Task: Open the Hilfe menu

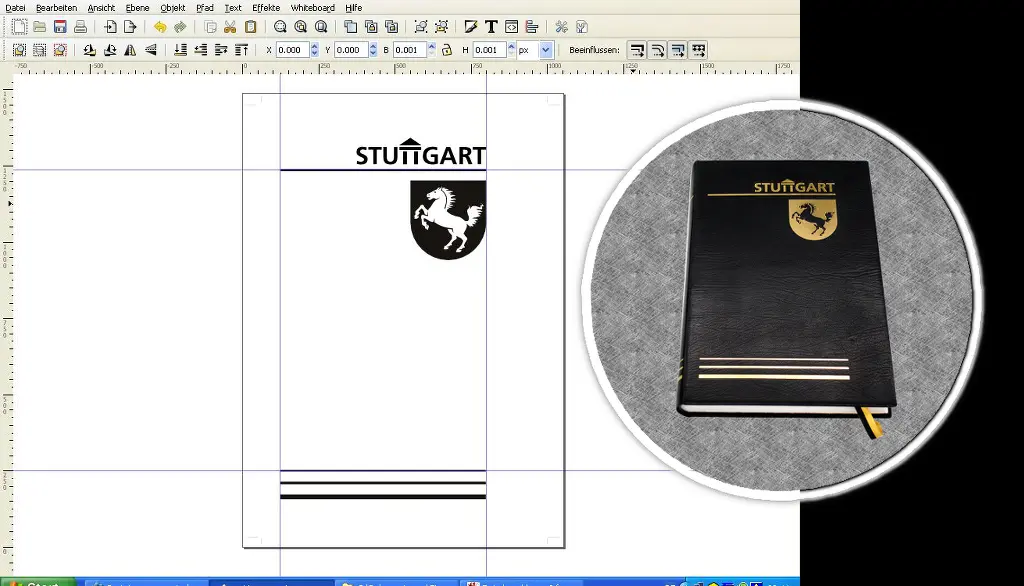Action: tap(353, 8)
